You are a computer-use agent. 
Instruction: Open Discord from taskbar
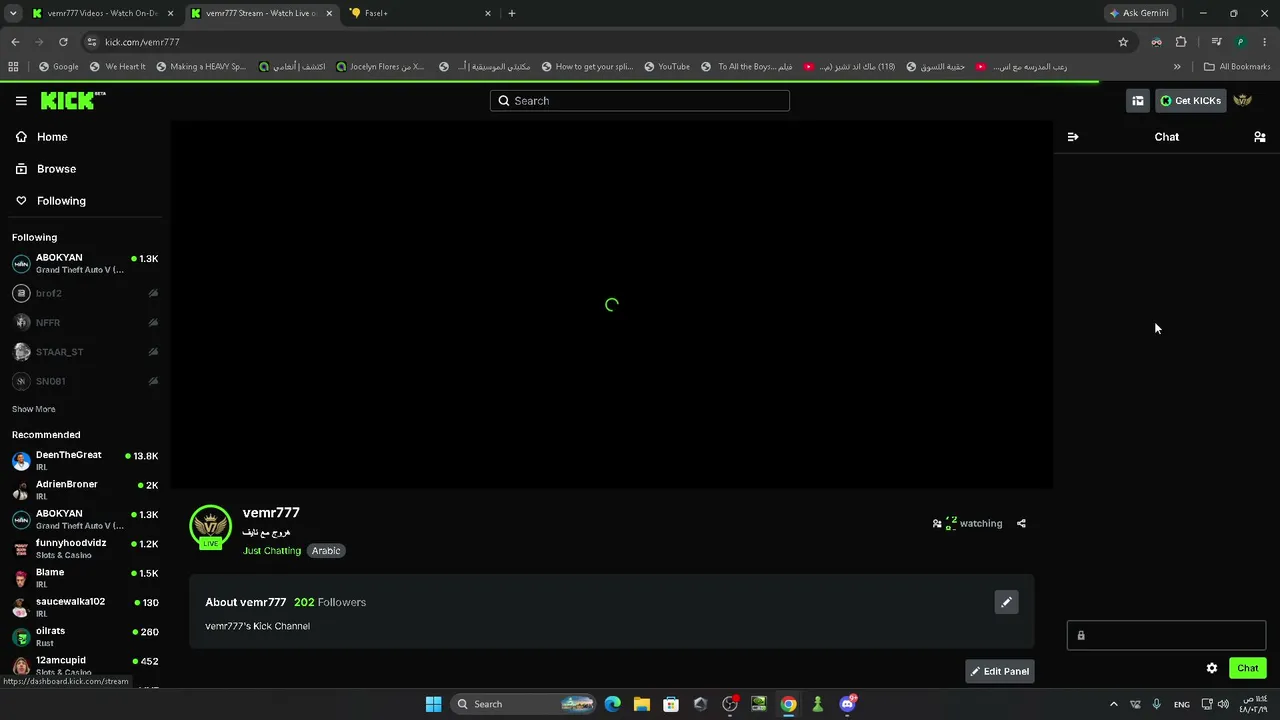coord(847,704)
